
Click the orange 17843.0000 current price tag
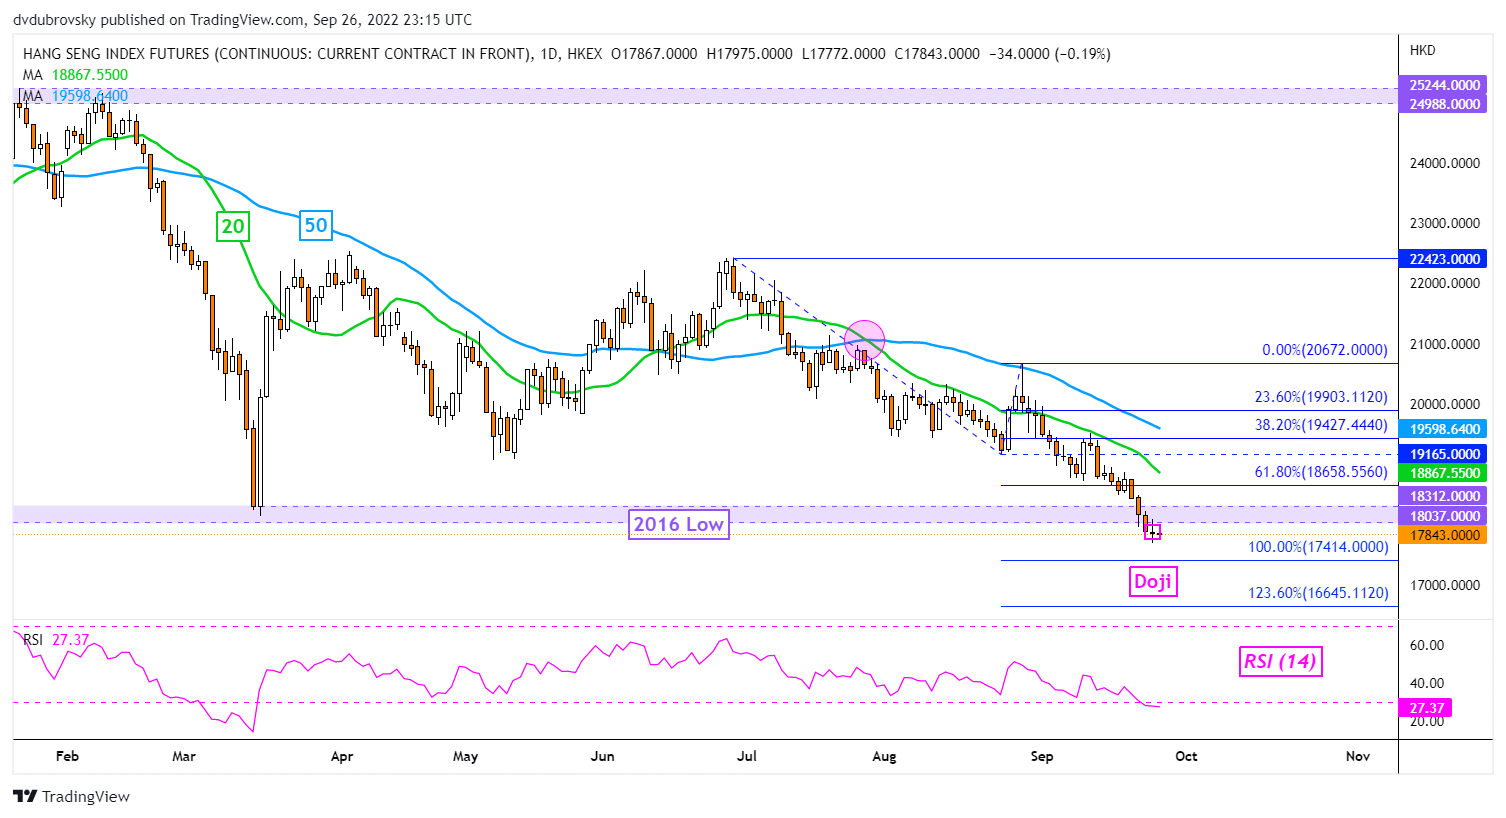point(1445,535)
